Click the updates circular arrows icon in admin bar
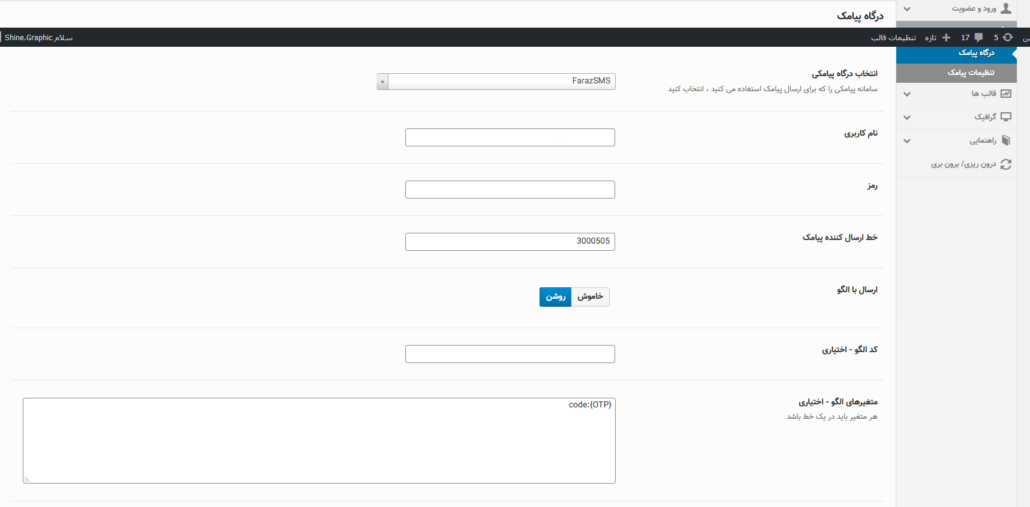The width and height of the screenshot is (1030, 507). coord(1008,37)
